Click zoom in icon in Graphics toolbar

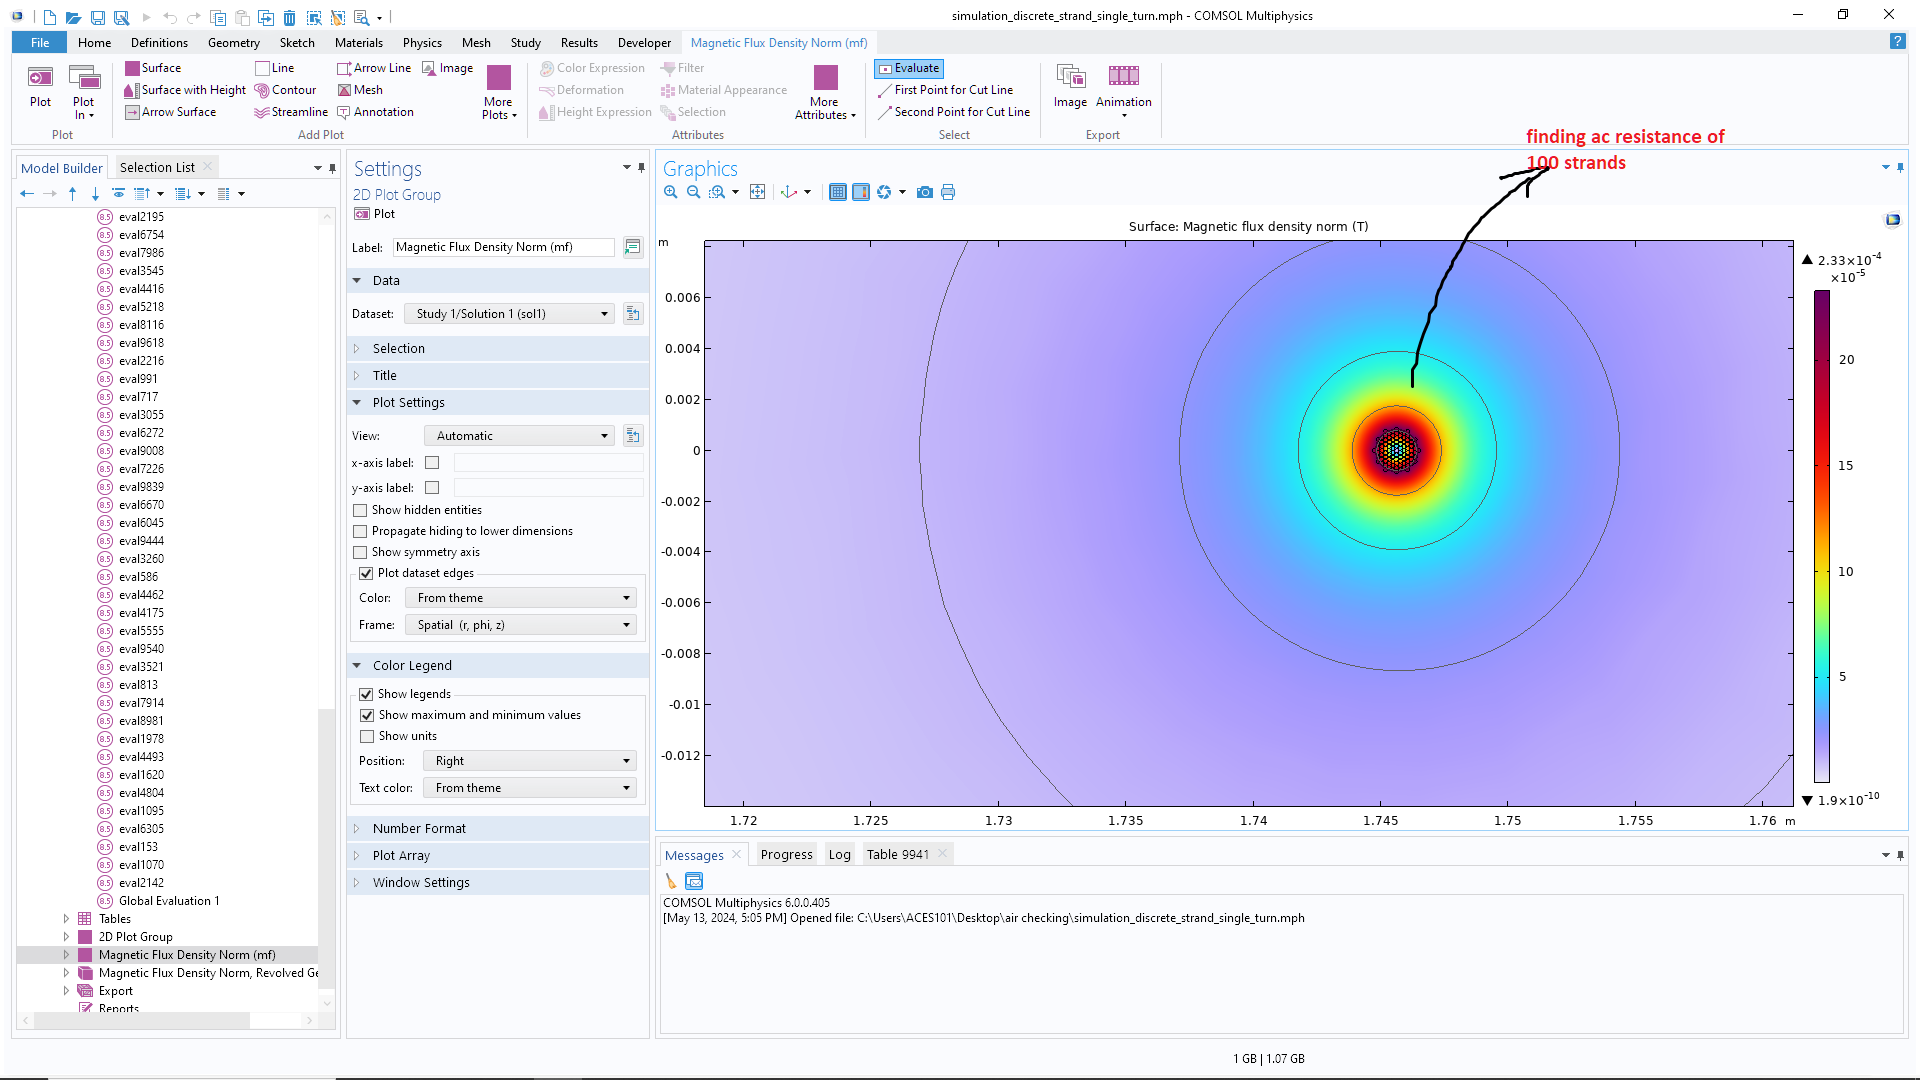click(x=671, y=192)
